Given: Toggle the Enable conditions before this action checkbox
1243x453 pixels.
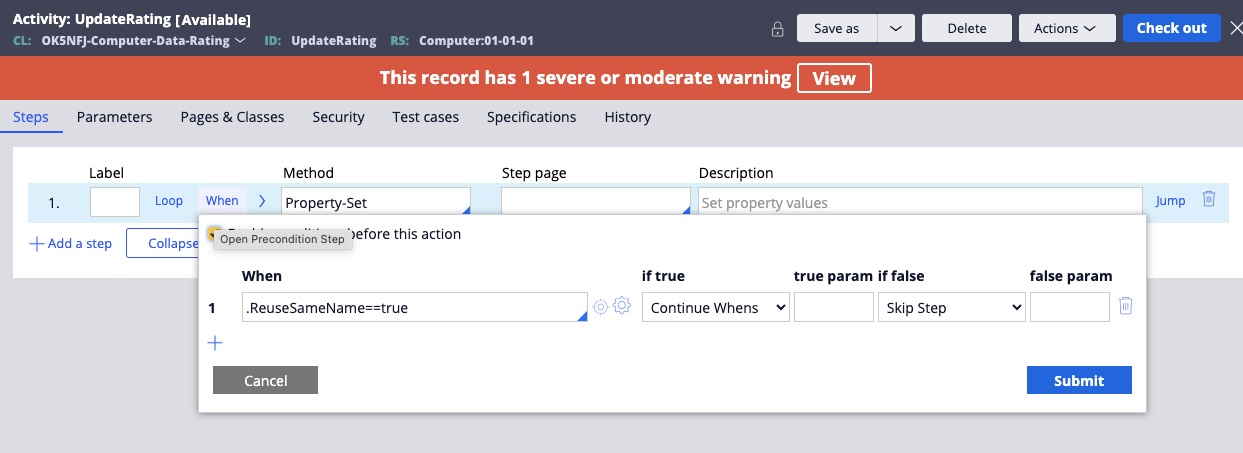Looking at the screenshot, I should (214, 234).
